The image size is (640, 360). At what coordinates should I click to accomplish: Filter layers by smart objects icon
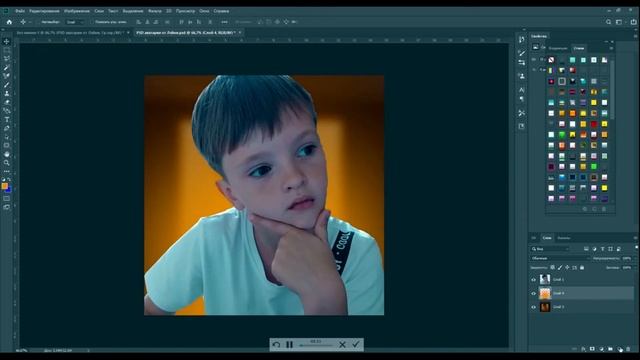tap(619, 249)
